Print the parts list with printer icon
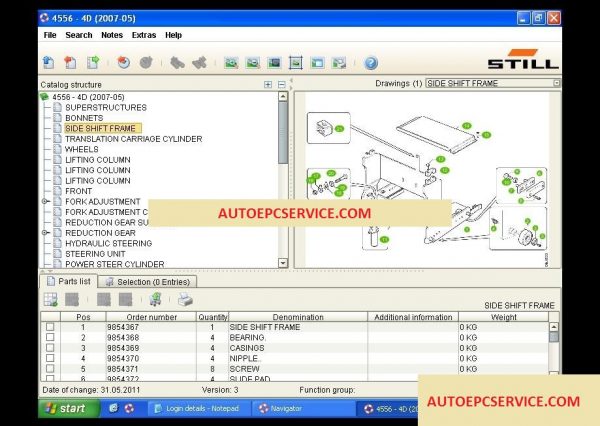Screen dimensions: 600x426 [186, 299]
